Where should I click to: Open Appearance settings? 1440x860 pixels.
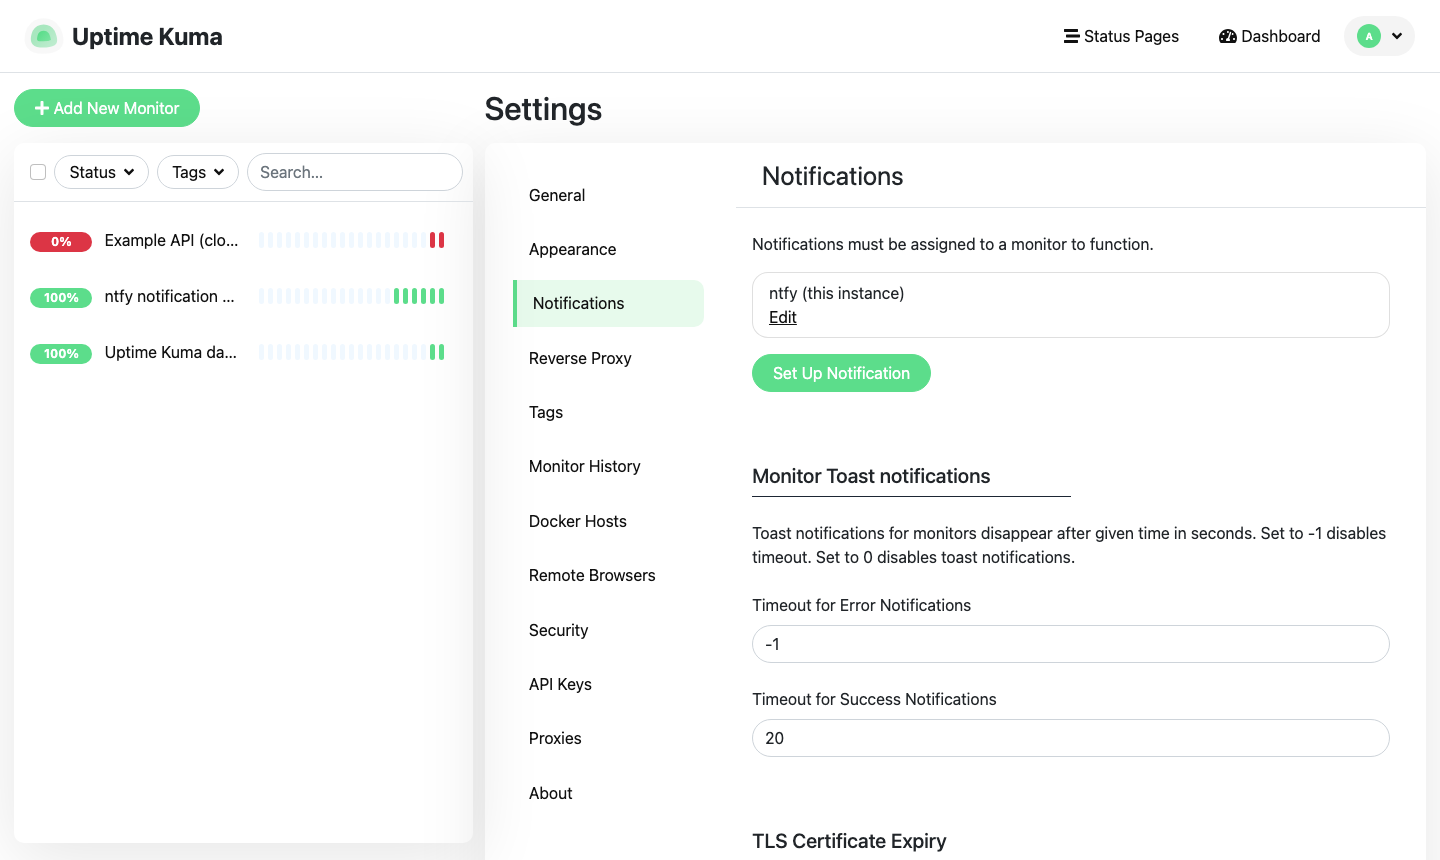pyautogui.click(x=608, y=249)
